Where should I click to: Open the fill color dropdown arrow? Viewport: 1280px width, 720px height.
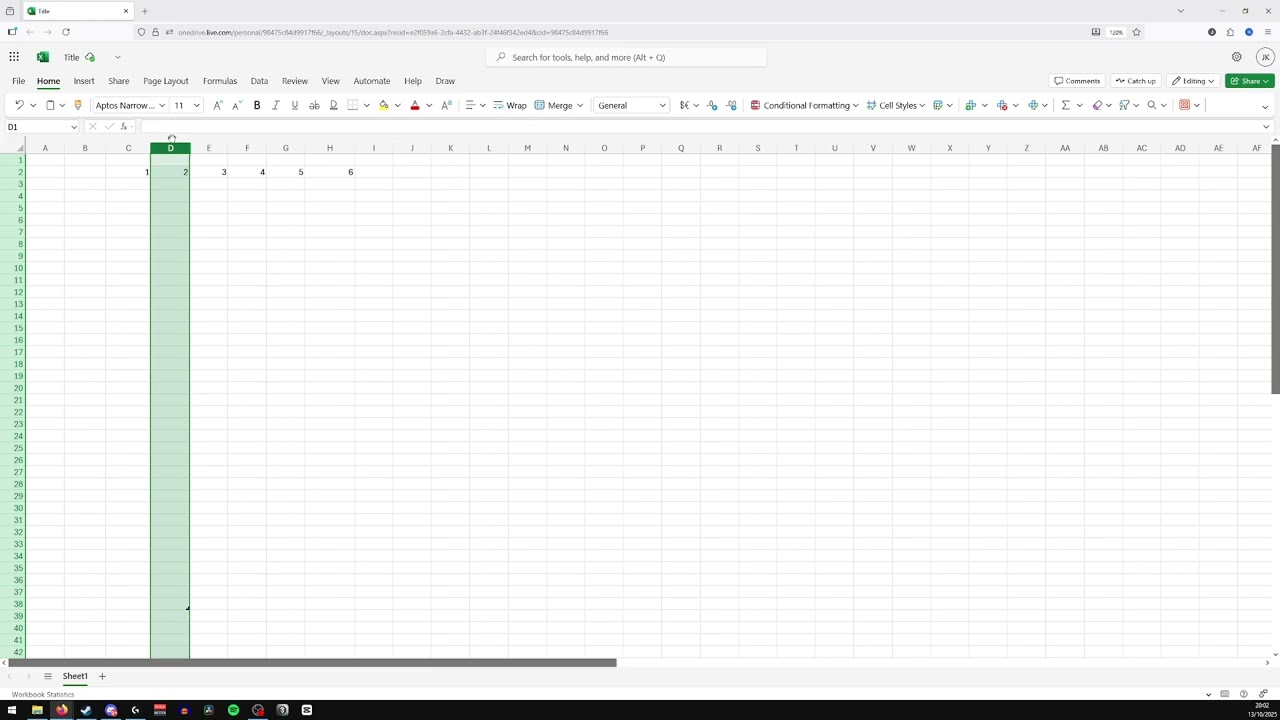coord(397,105)
